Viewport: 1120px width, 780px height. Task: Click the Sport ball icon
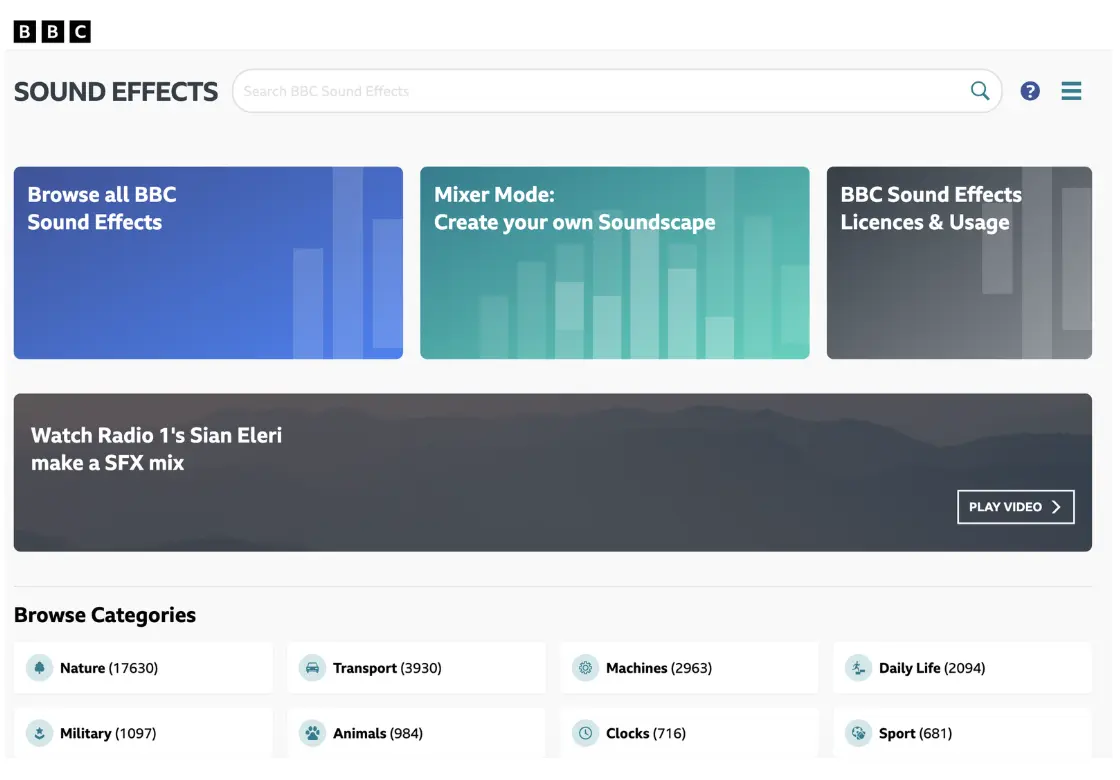pyautogui.click(x=858, y=733)
